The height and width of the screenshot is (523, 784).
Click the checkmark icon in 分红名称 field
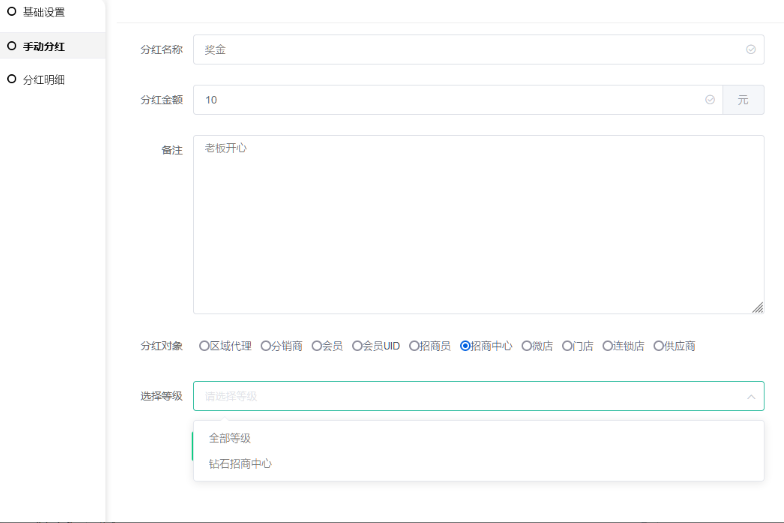click(750, 49)
